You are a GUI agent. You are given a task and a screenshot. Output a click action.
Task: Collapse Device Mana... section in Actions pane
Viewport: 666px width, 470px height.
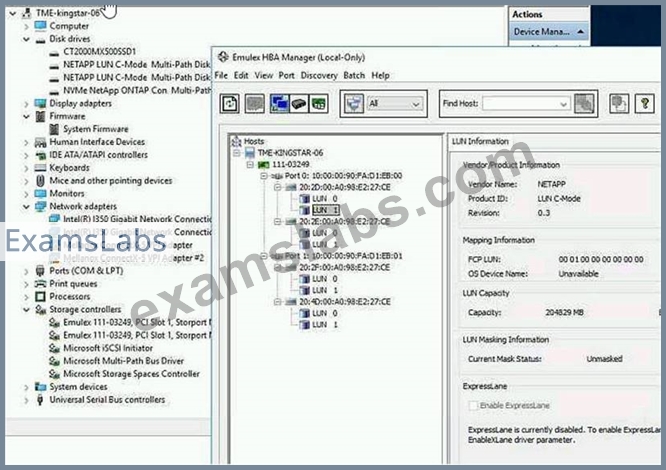[581, 32]
